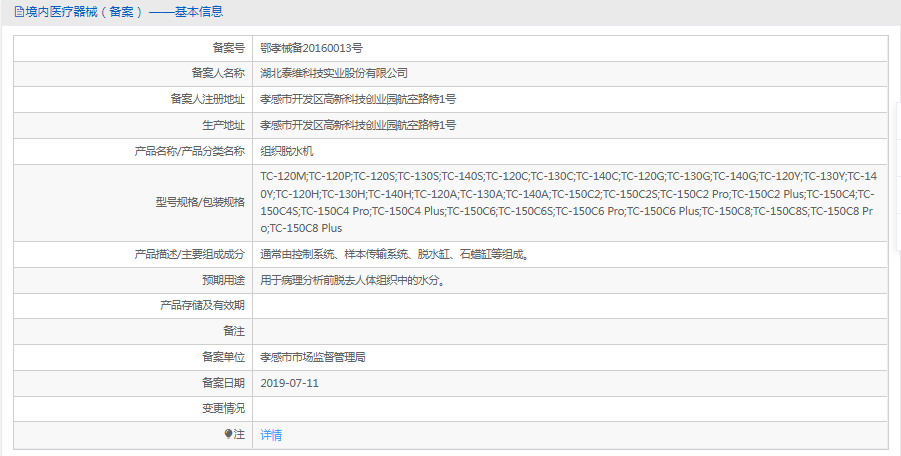Click the 生产地址 label
Viewport: 901px width, 456px height.
[224, 125]
